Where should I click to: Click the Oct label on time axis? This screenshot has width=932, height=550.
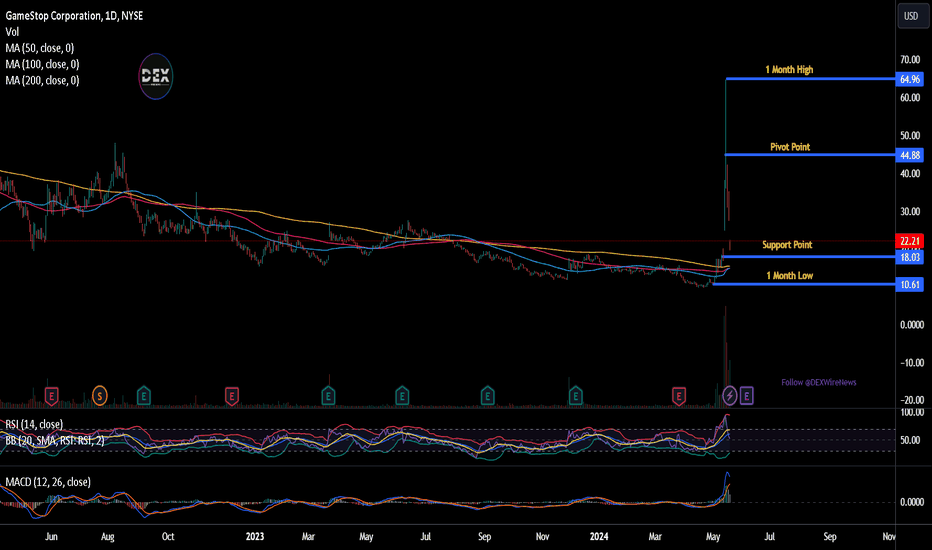pos(168,536)
